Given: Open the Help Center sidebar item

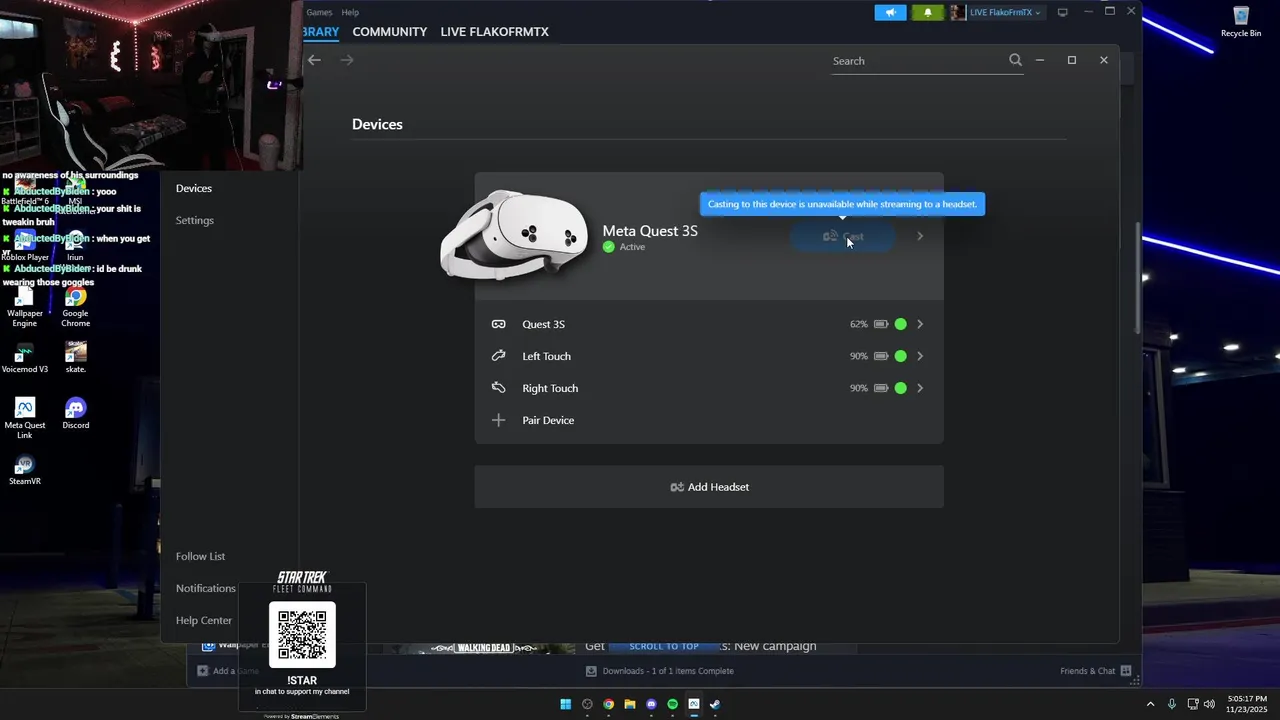Looking at the screenshot, I should point(204,620).
